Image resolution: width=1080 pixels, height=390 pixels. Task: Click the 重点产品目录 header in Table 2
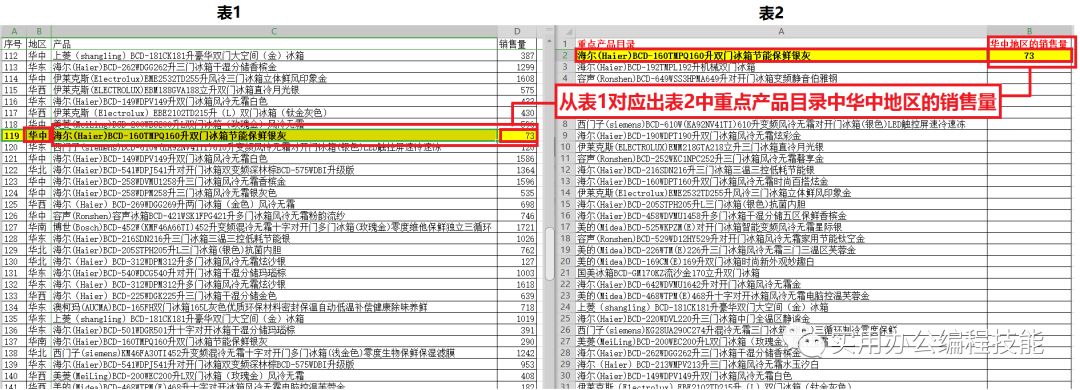click(780, 43)
